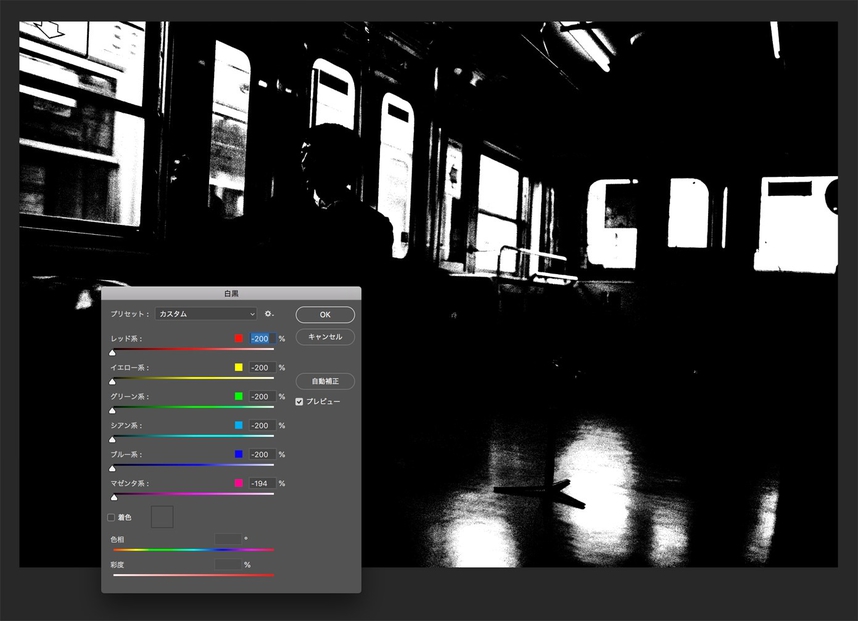Click the マゼンタ系 value field showing -194

(262, 484)
